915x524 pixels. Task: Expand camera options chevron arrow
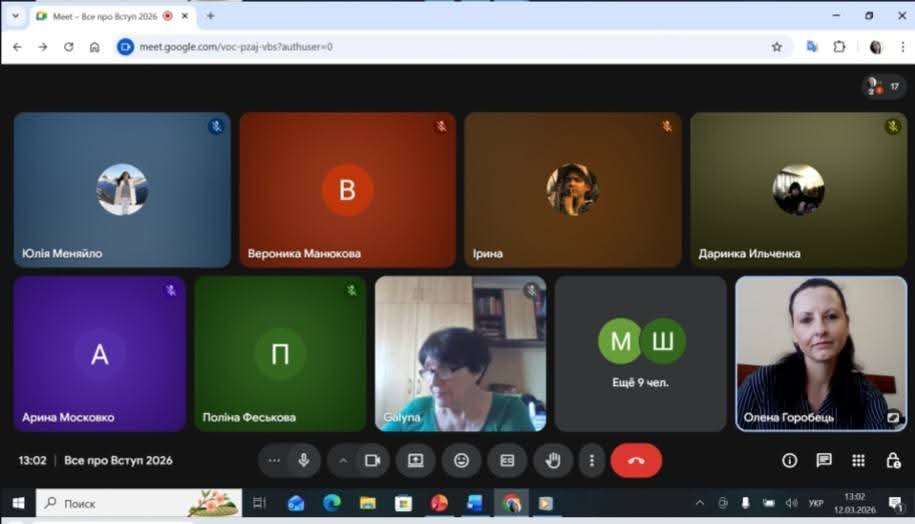pyautogui.click(x=343, y=460)
